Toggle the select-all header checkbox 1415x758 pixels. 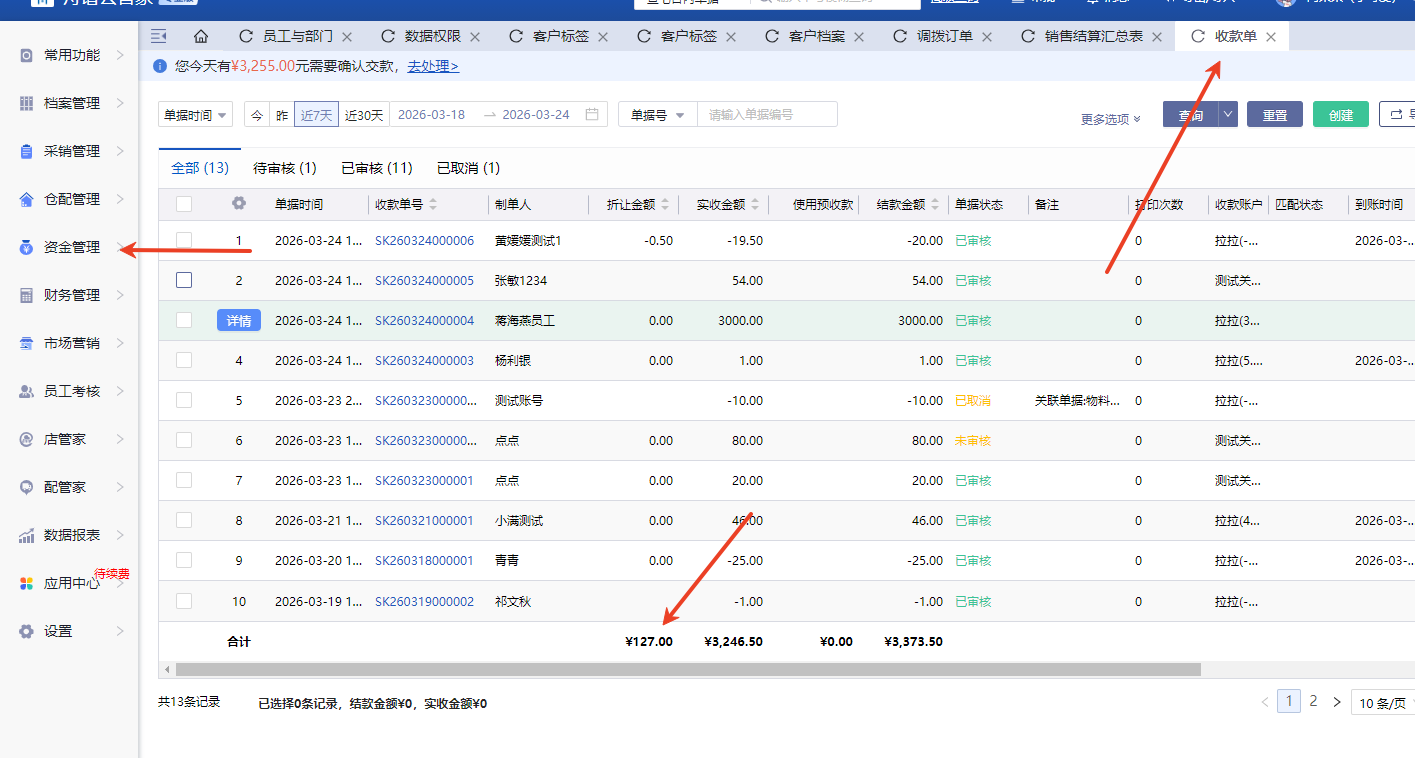click(184, 204)
